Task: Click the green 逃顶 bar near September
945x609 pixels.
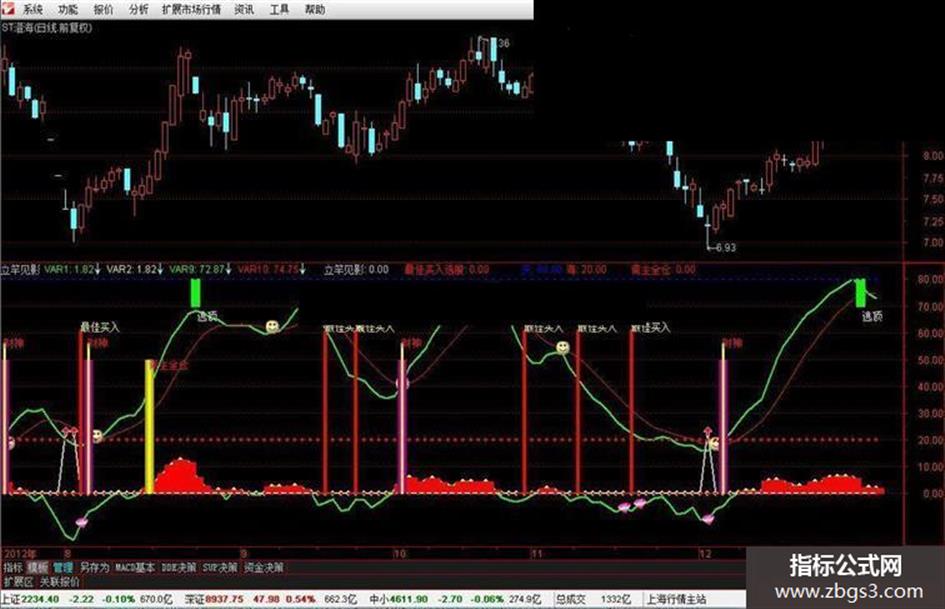Action: click(195, 294)
